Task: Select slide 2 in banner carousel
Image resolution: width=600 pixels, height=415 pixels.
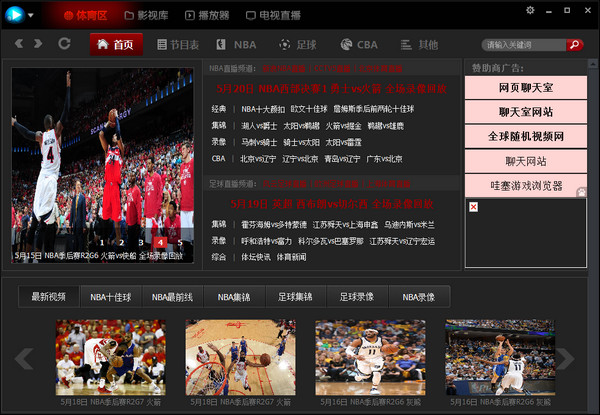Action: point(121,242)
